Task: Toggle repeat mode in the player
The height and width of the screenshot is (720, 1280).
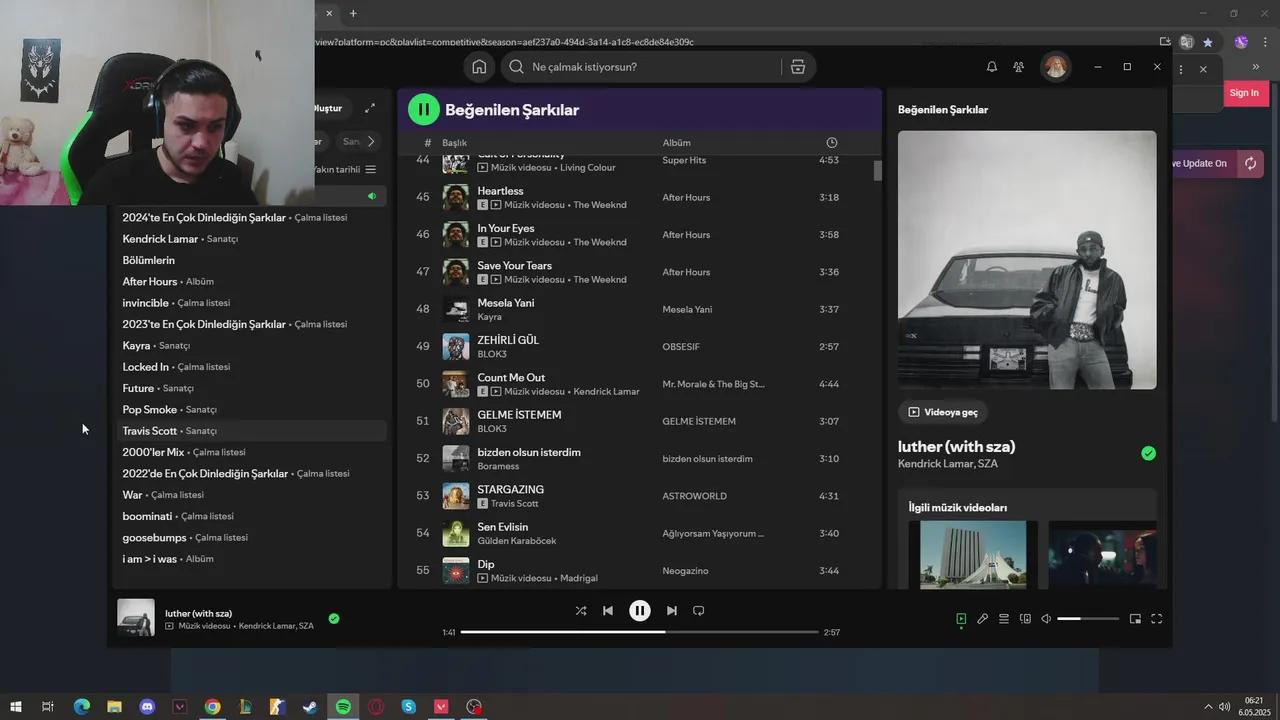Action: coord(699,611)
